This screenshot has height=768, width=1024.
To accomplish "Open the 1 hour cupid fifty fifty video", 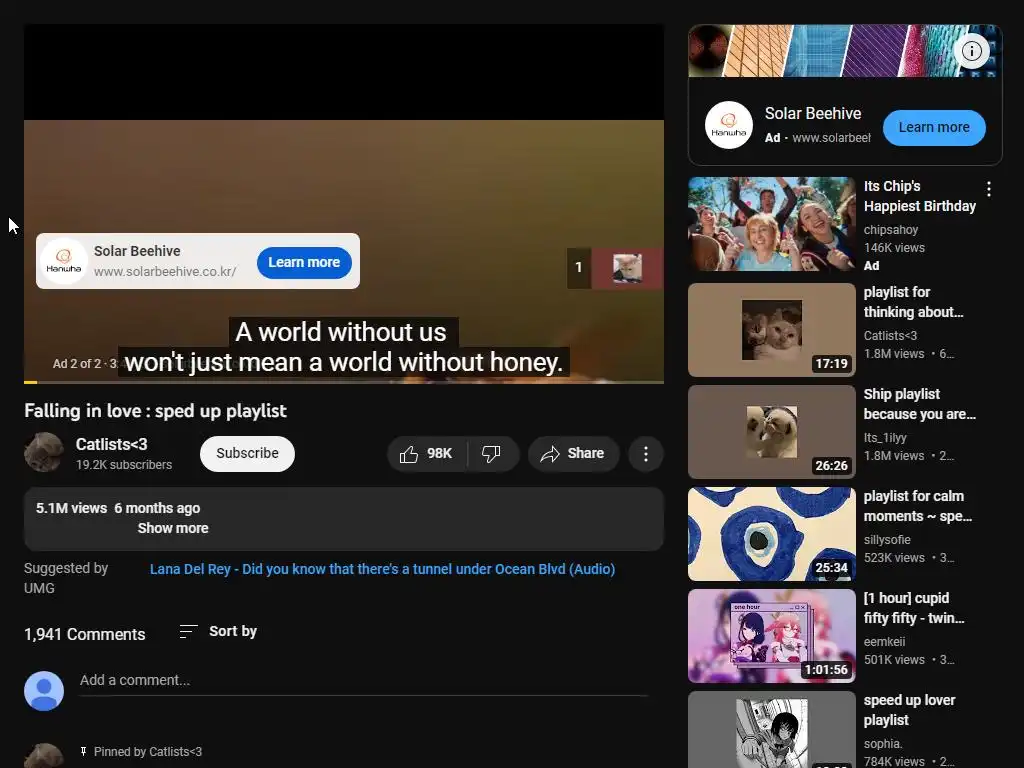I will click(771, 636).
